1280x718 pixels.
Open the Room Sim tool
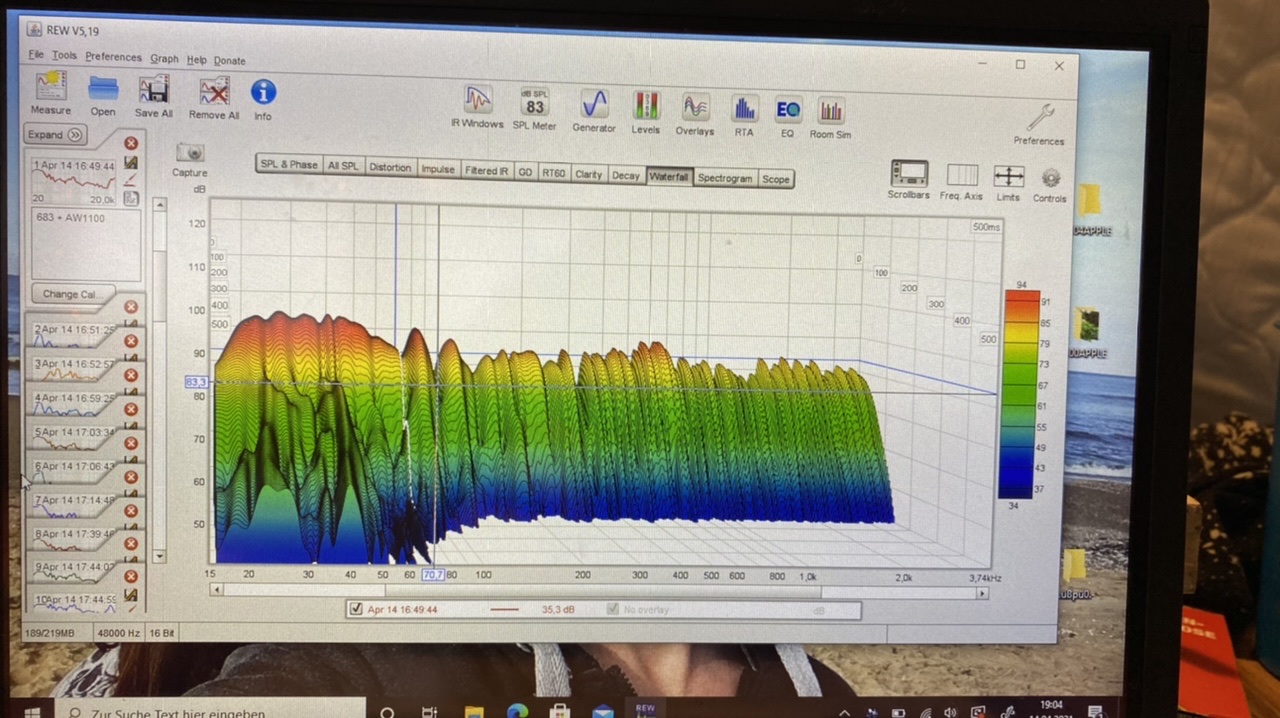[x=830, y=112]
